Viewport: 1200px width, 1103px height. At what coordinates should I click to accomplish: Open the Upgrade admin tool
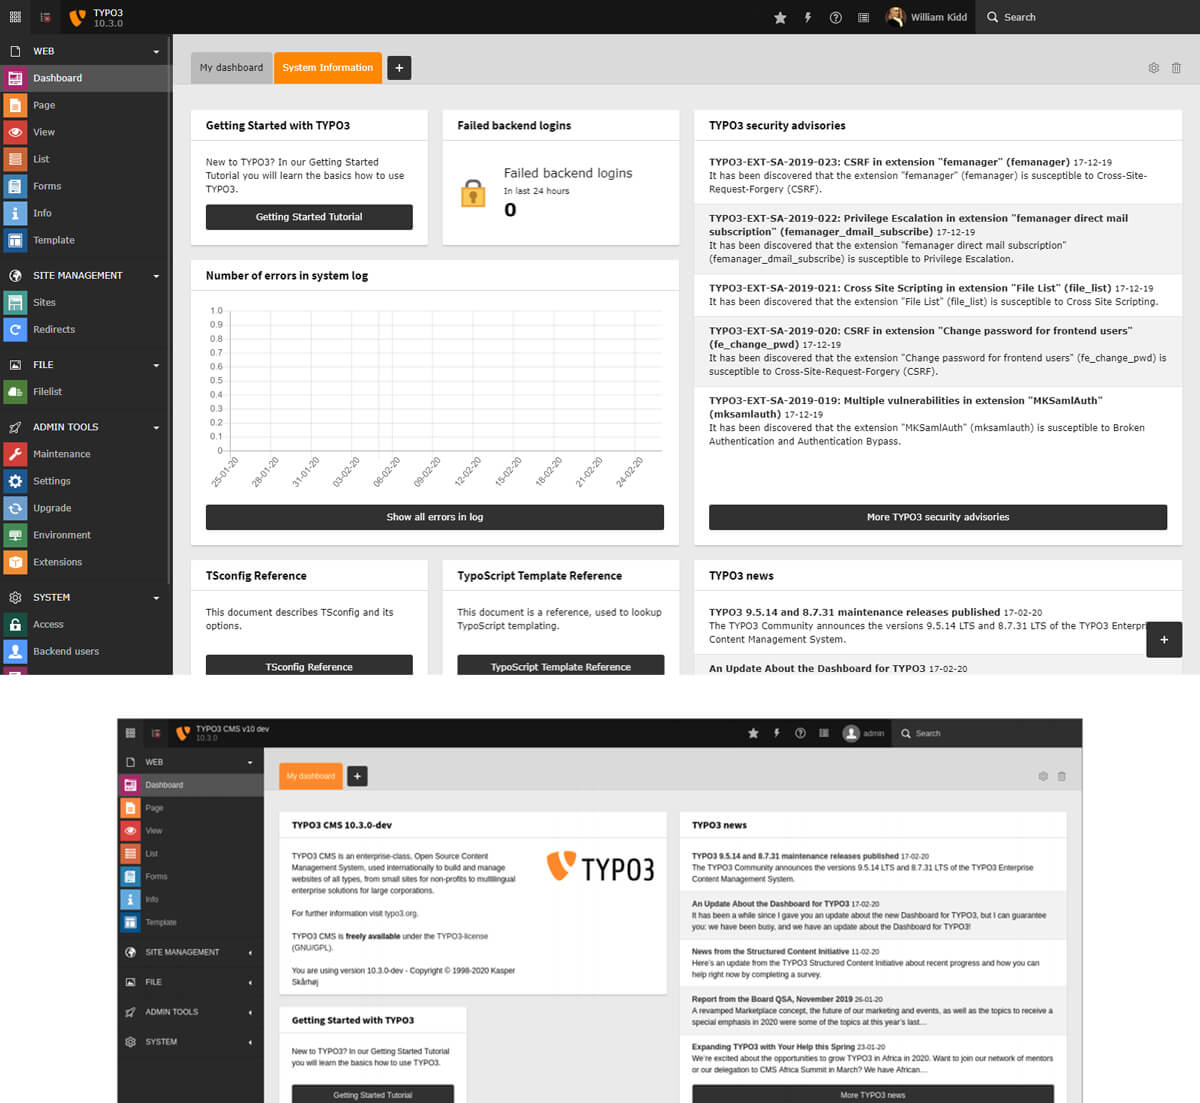(x=85, y=508)
